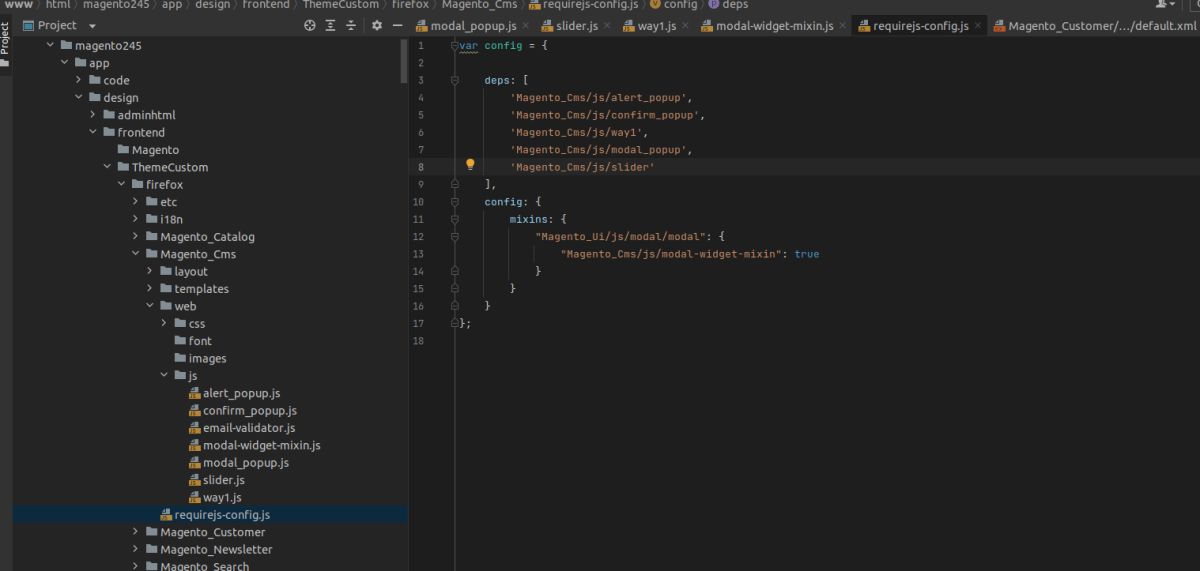Close the modal-widget-mixin.js tab

click(841, 26)
